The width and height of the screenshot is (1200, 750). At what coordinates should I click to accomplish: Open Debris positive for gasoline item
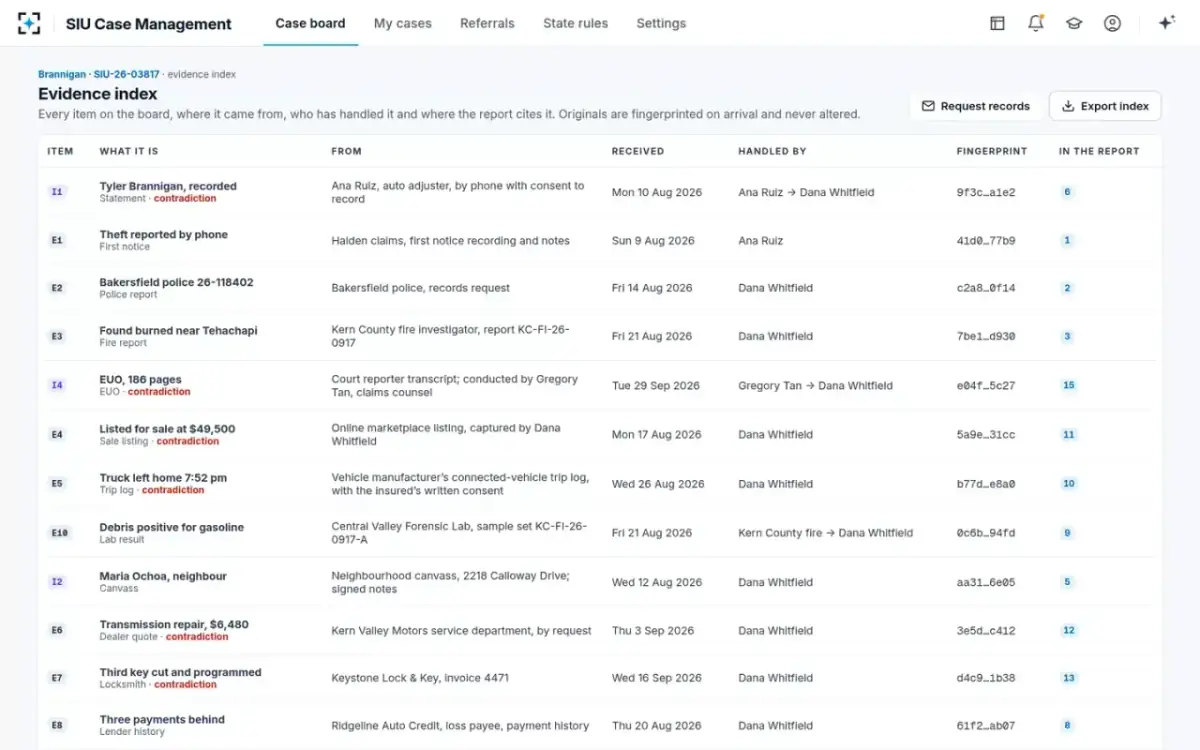[x=171, y=527]
